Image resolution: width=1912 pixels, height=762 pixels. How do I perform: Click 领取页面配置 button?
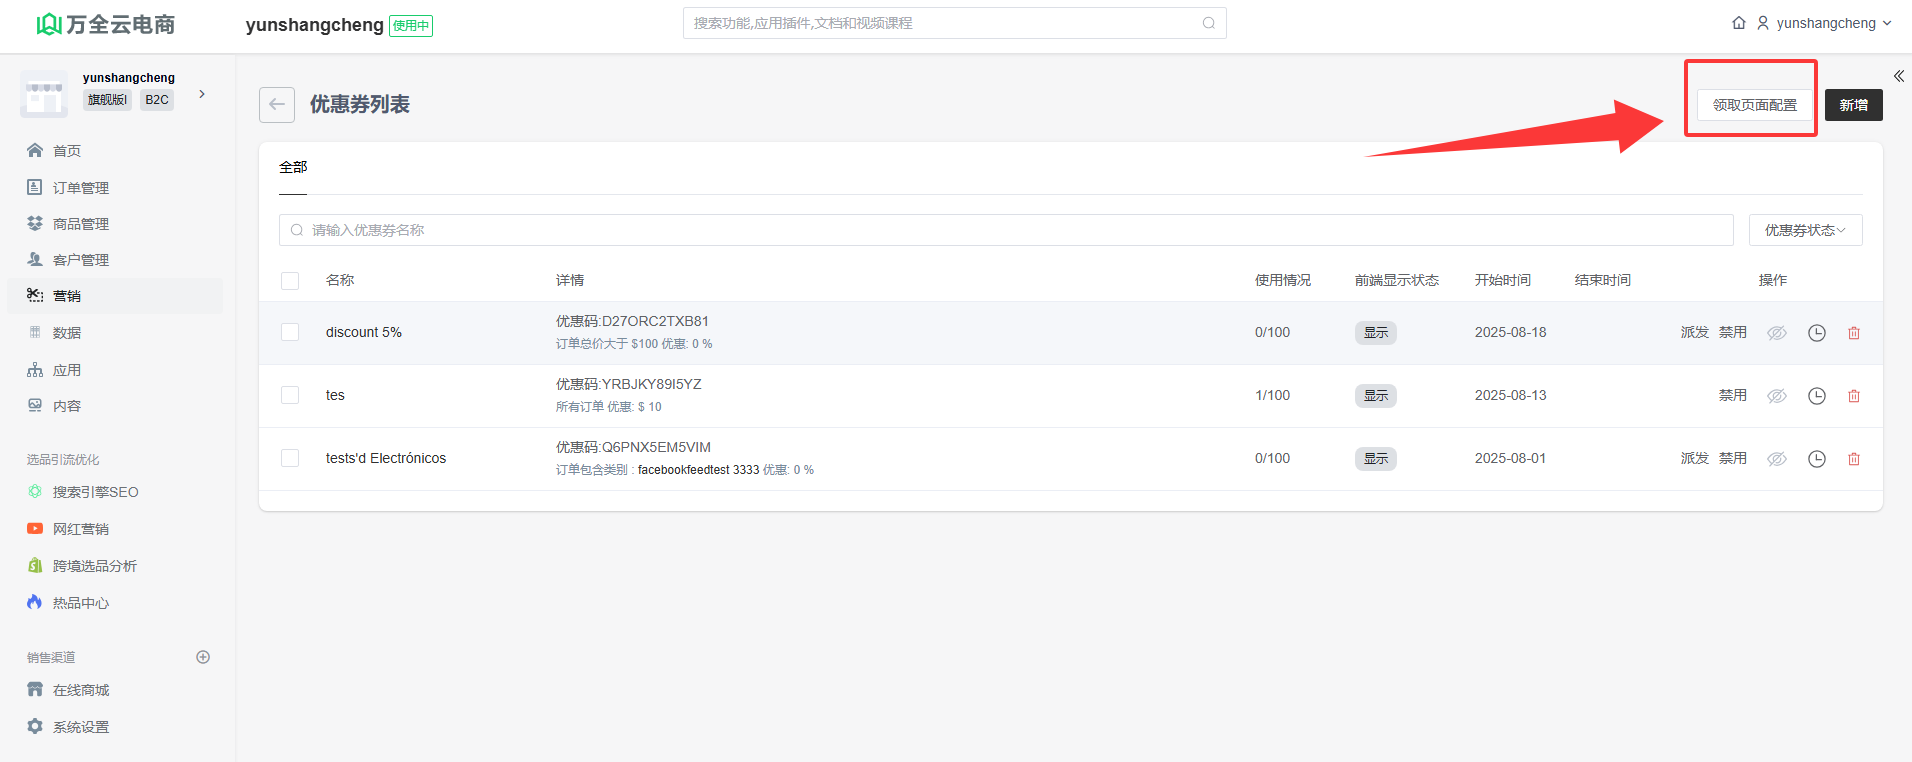pos(1754,105)
